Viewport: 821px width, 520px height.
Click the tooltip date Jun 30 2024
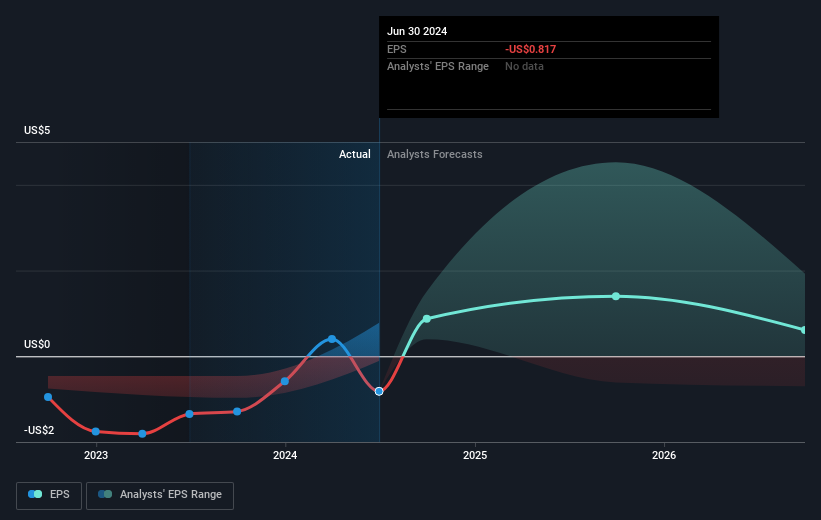(x=417, y=31)
